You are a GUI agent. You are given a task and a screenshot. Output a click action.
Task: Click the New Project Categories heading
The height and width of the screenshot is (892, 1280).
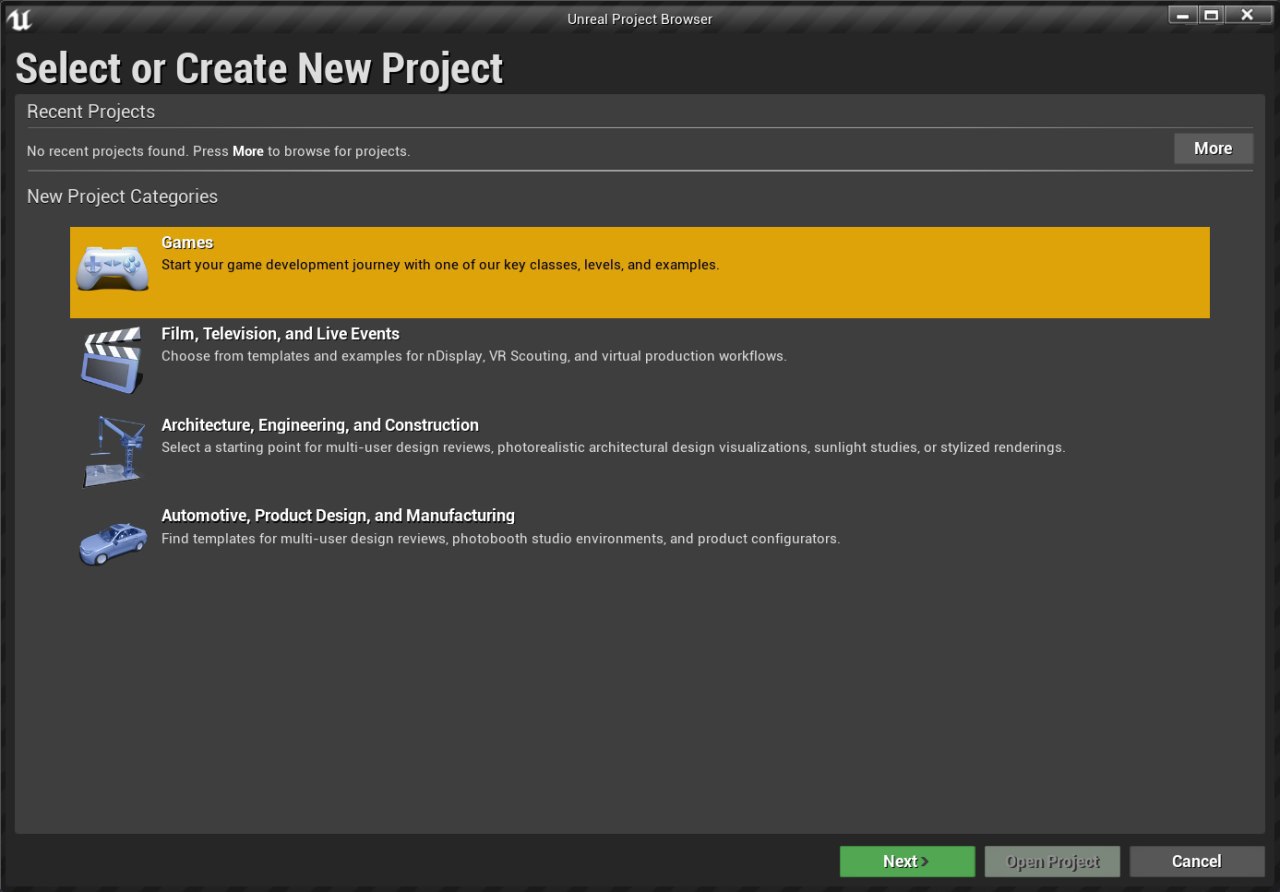pos(122,196)
